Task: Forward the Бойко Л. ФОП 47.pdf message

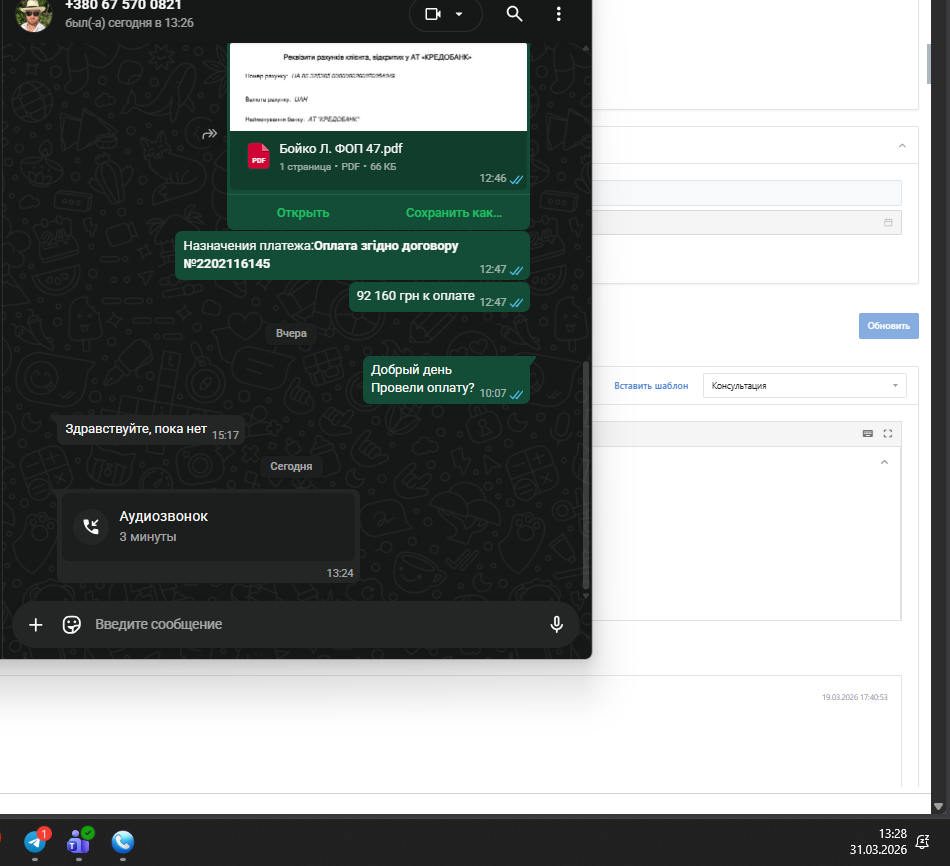Action: pos(209,134)
